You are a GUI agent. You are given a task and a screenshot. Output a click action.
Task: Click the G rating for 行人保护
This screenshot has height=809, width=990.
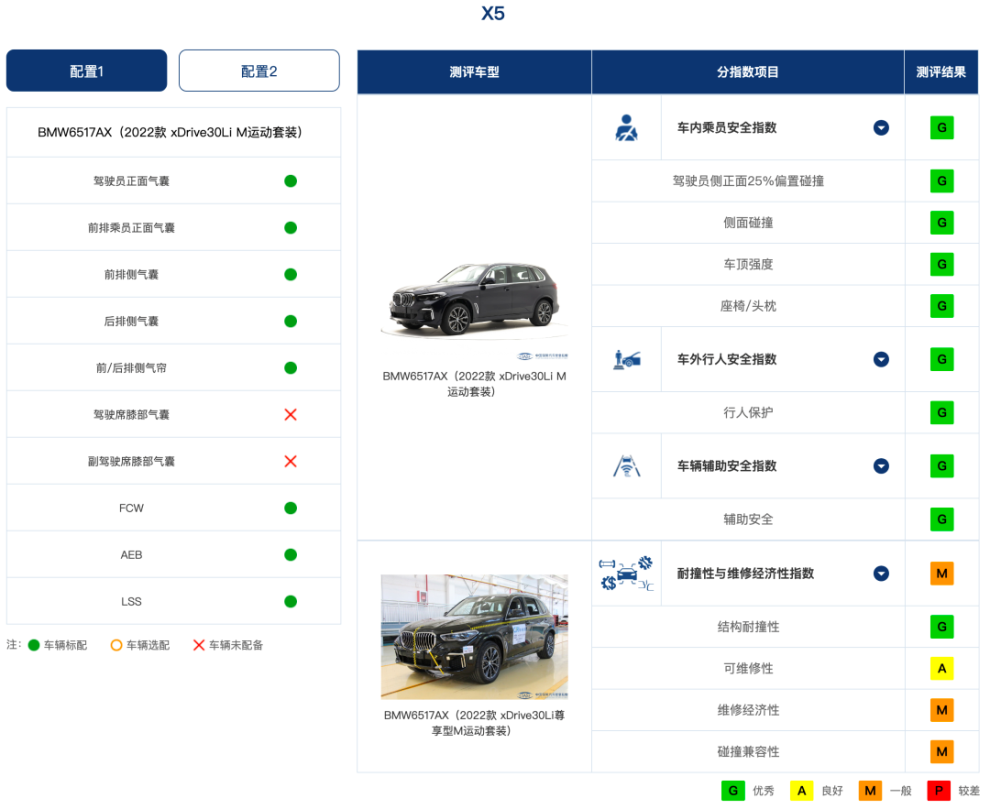tap(942, 412)
